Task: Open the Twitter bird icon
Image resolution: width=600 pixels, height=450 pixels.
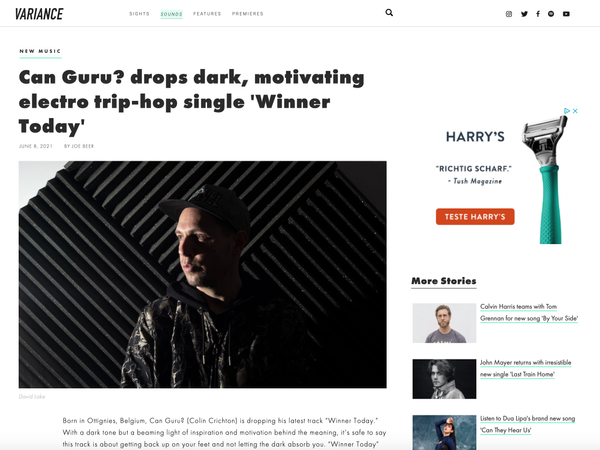Action: tap(524, 14)
